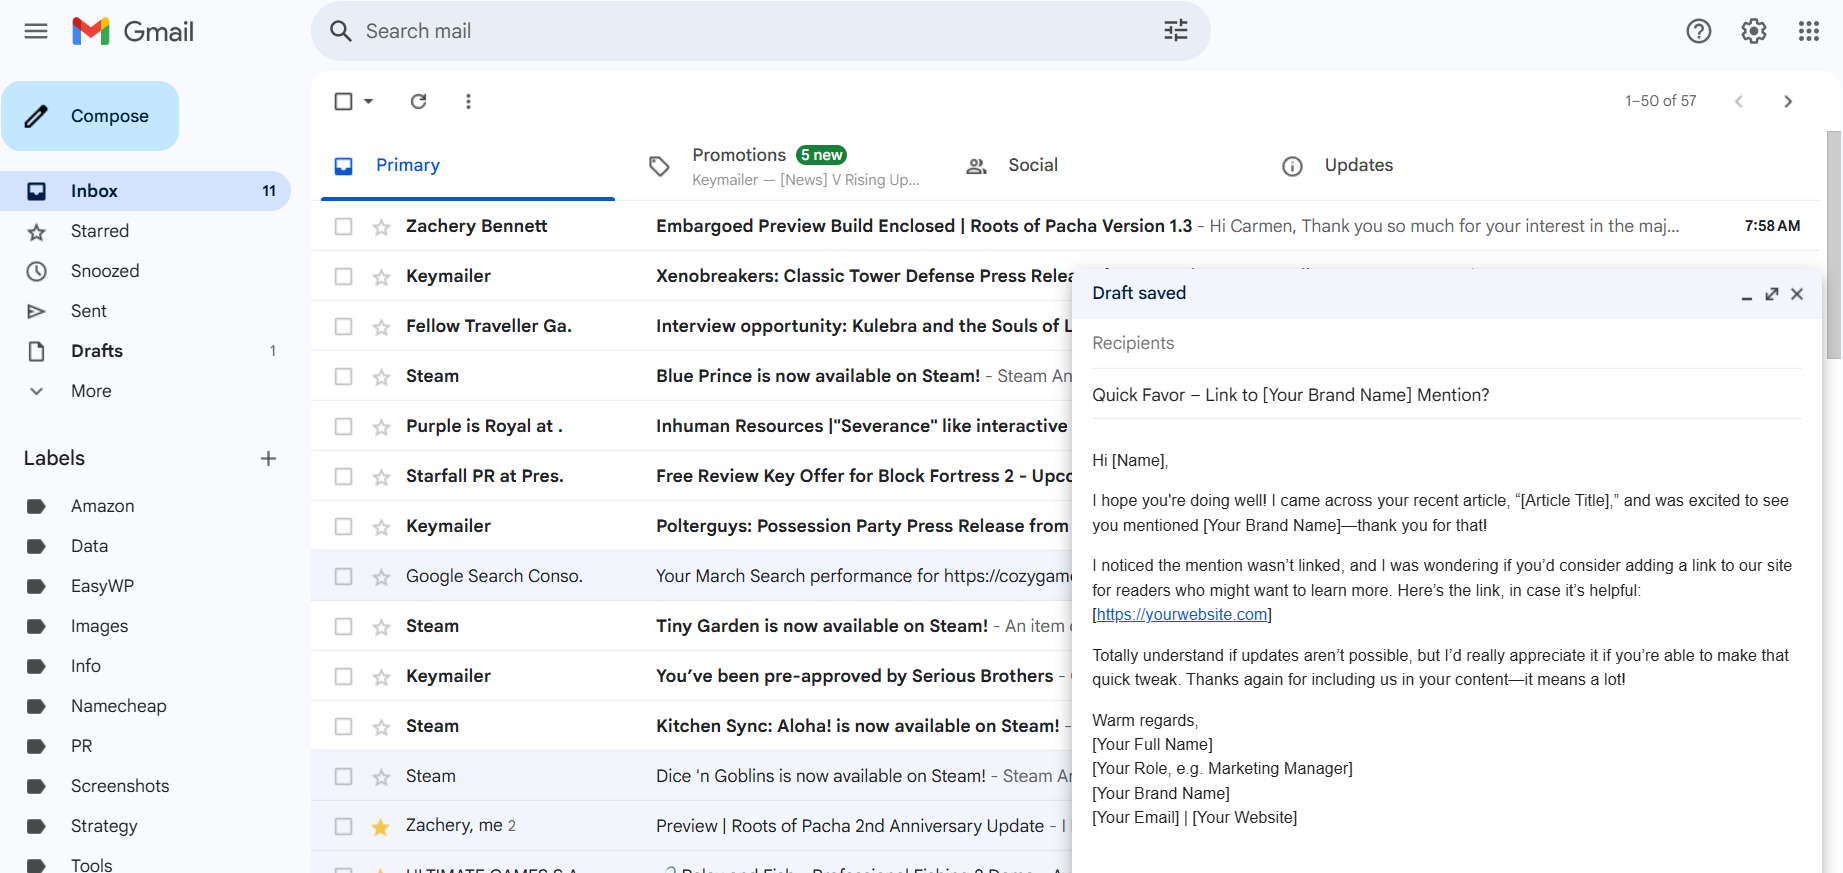Expand draft to full screen
Screen dimensions: 1843x873
coord(1772,294)
